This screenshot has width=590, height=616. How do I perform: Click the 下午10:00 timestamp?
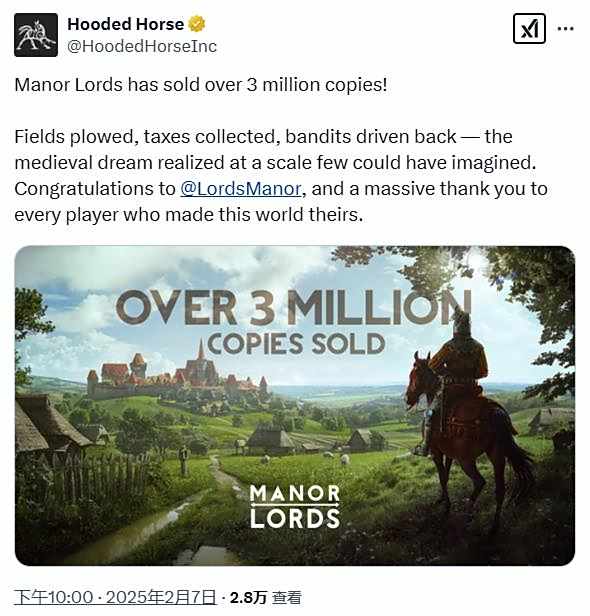pyautogui.click(x=53, y=598)
